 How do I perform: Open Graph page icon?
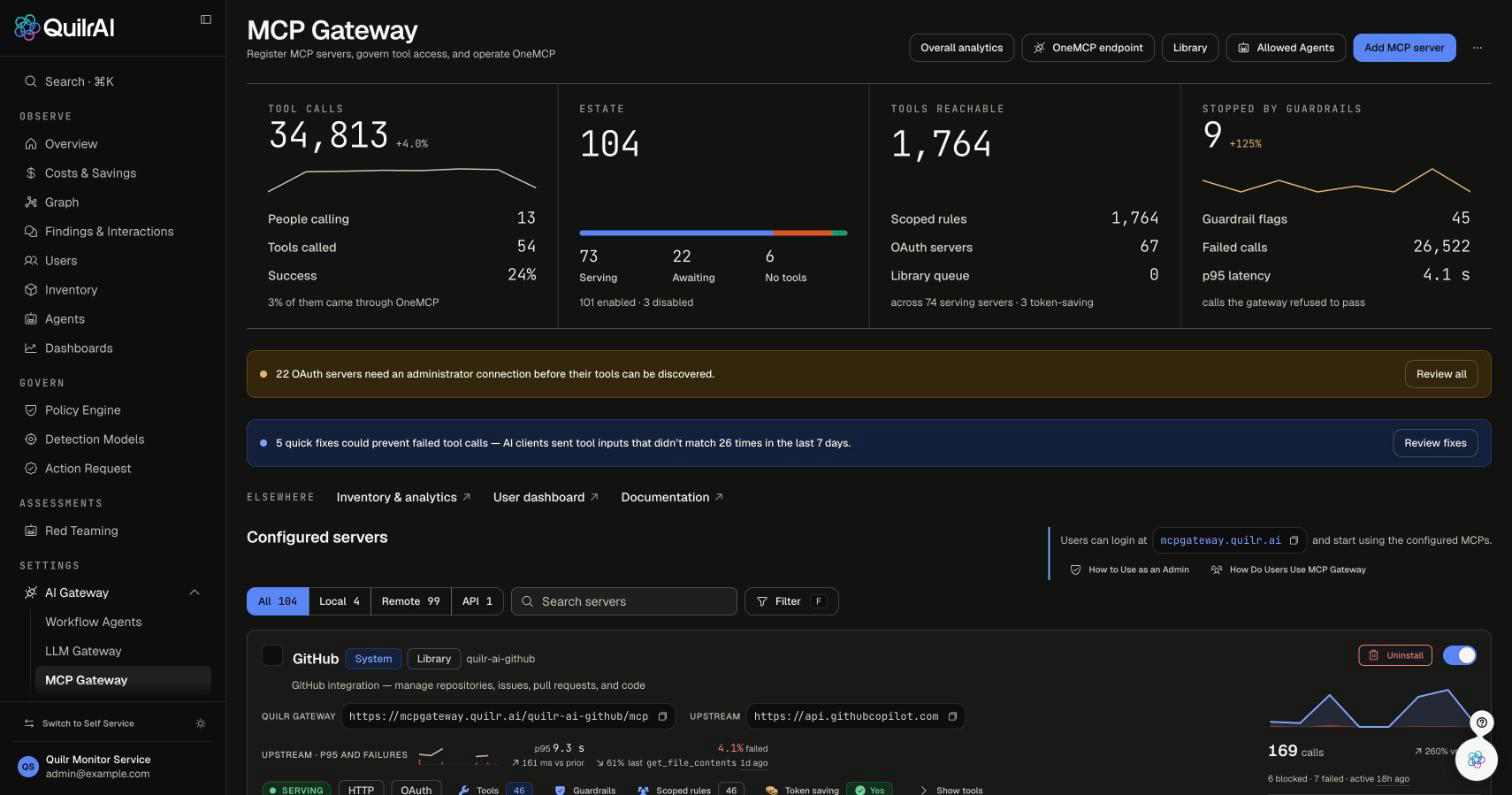pos(31,202)
